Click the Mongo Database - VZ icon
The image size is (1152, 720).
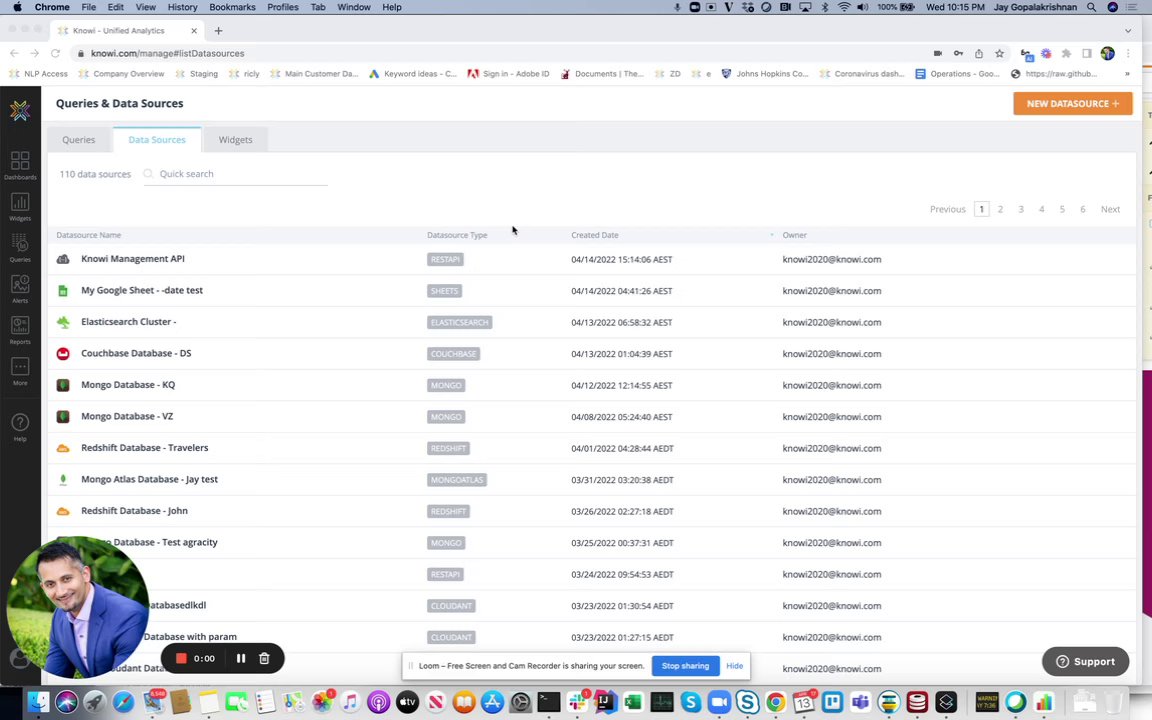coord(63,417)
